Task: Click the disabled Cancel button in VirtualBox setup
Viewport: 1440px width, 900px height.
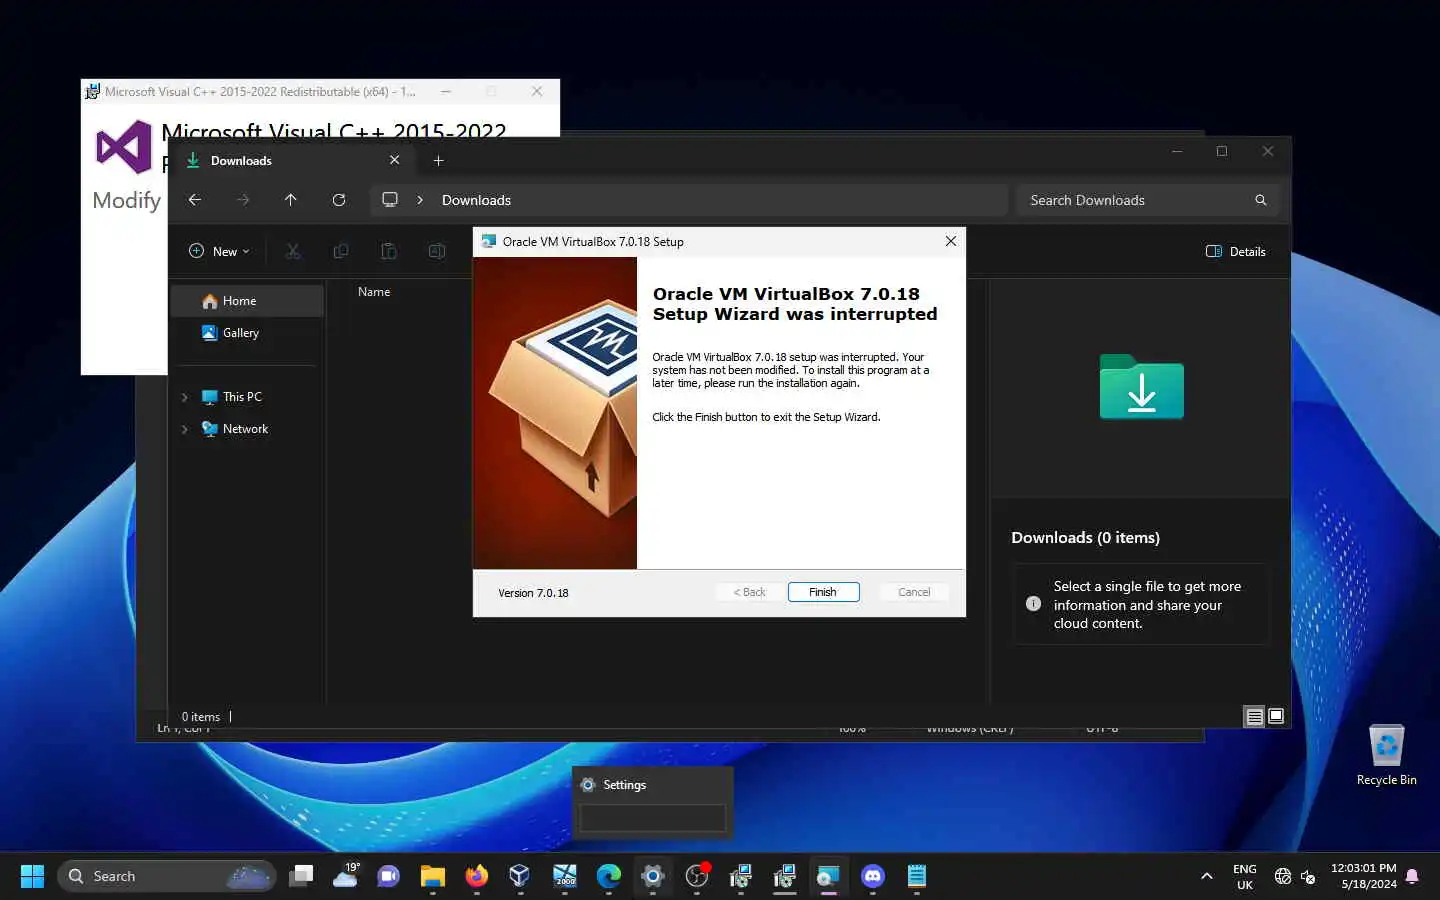Action: (x=914, y=592)
